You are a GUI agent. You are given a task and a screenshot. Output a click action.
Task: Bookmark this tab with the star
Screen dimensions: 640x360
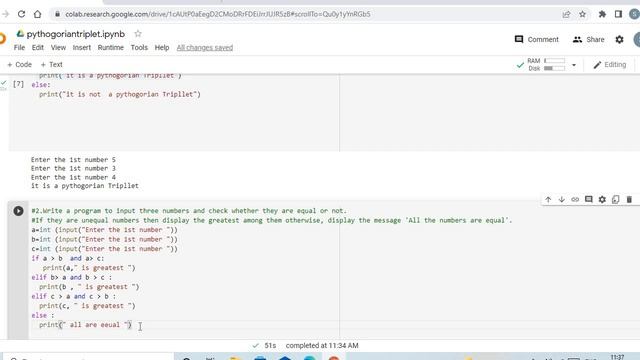582,14
